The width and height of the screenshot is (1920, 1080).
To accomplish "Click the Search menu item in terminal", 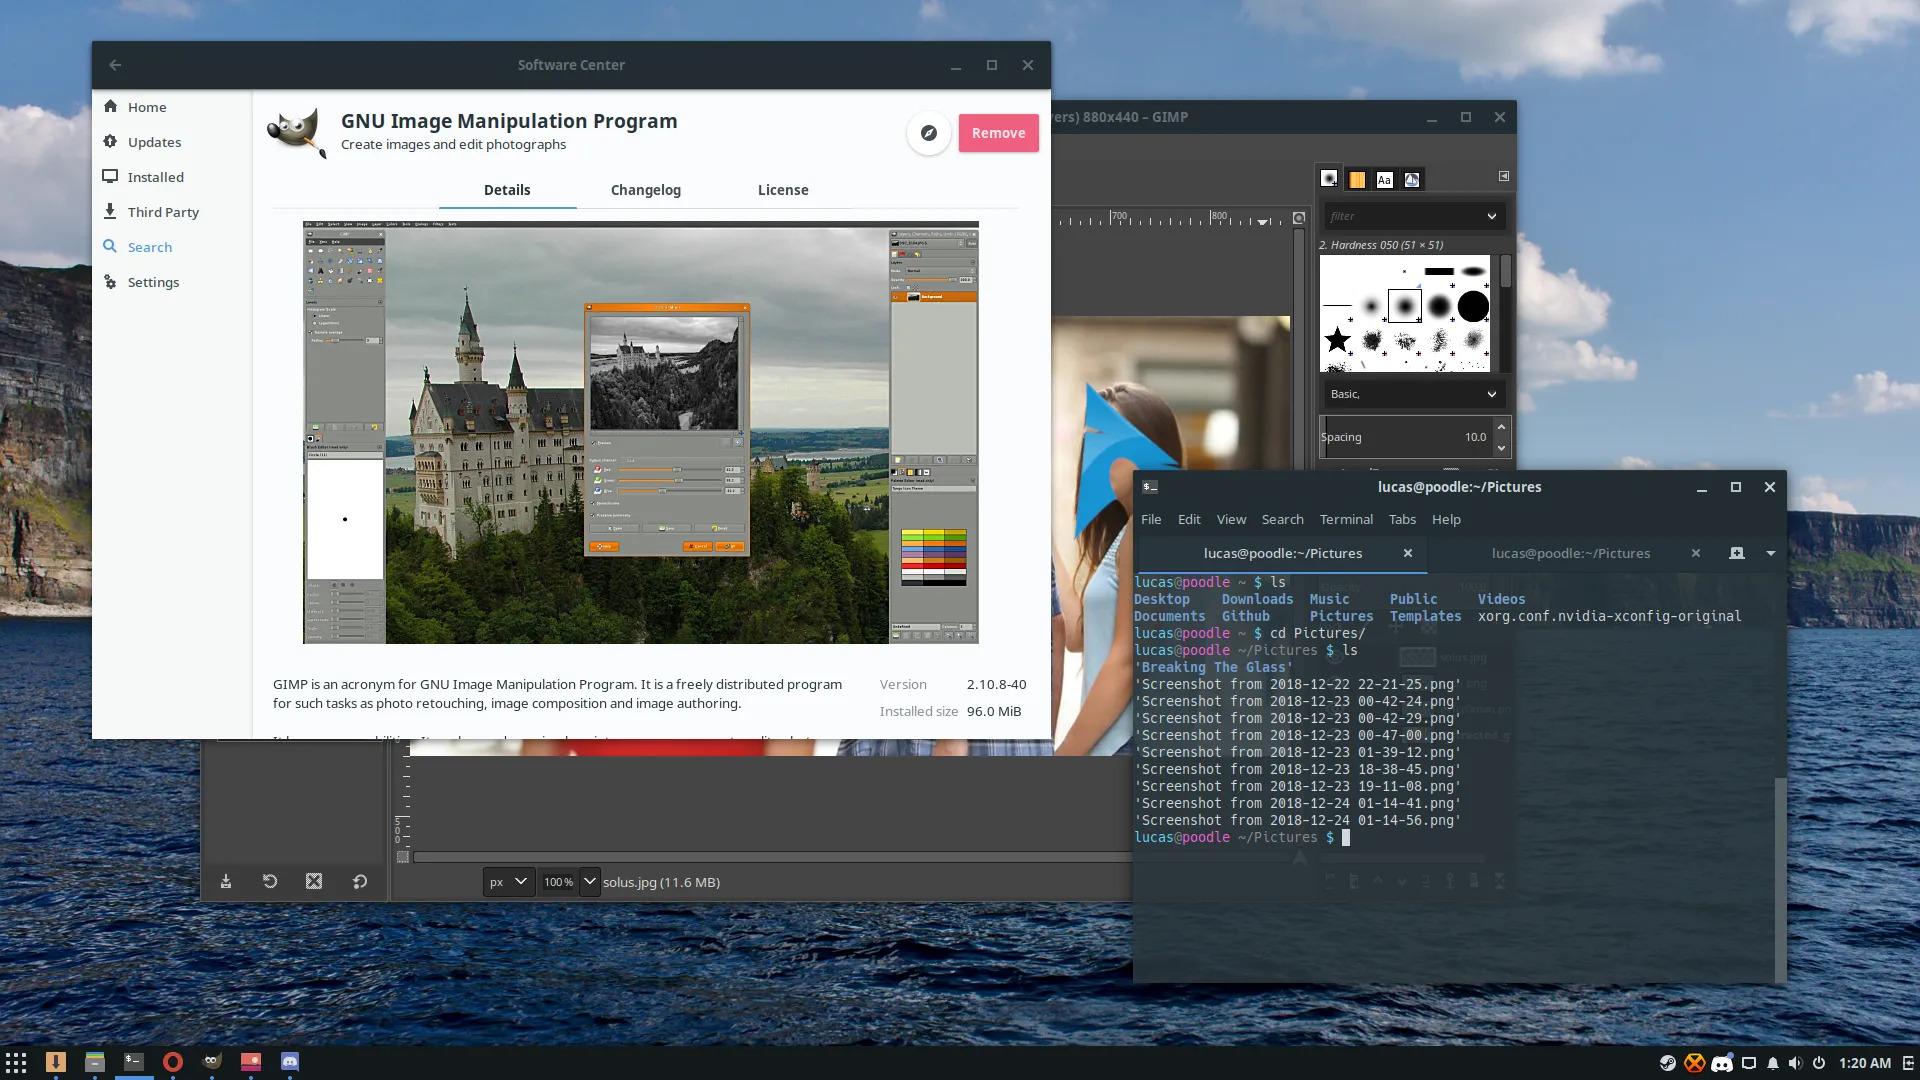I will point(1280,518).
